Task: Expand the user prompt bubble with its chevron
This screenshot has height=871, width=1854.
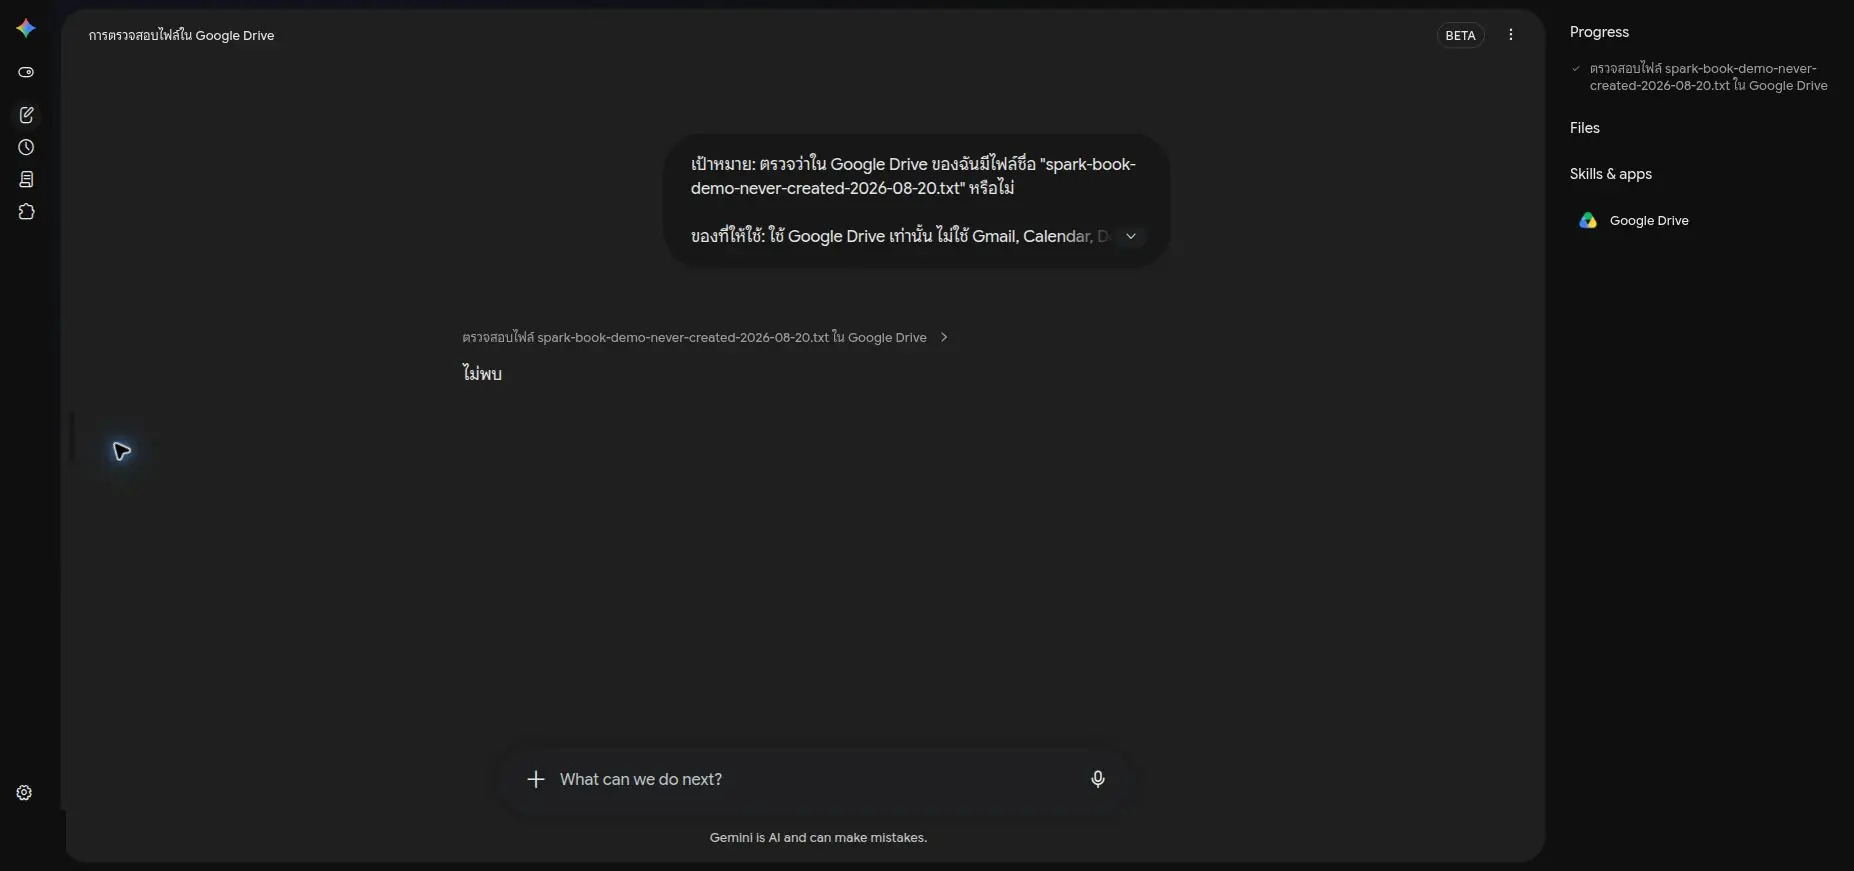Action: click(1131, 237)
